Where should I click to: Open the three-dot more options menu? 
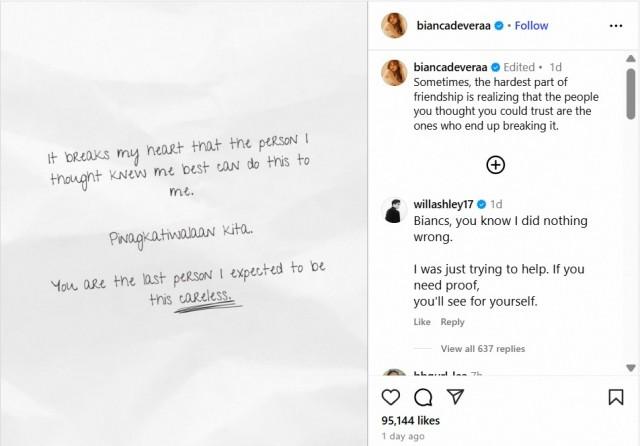[615, 25]
